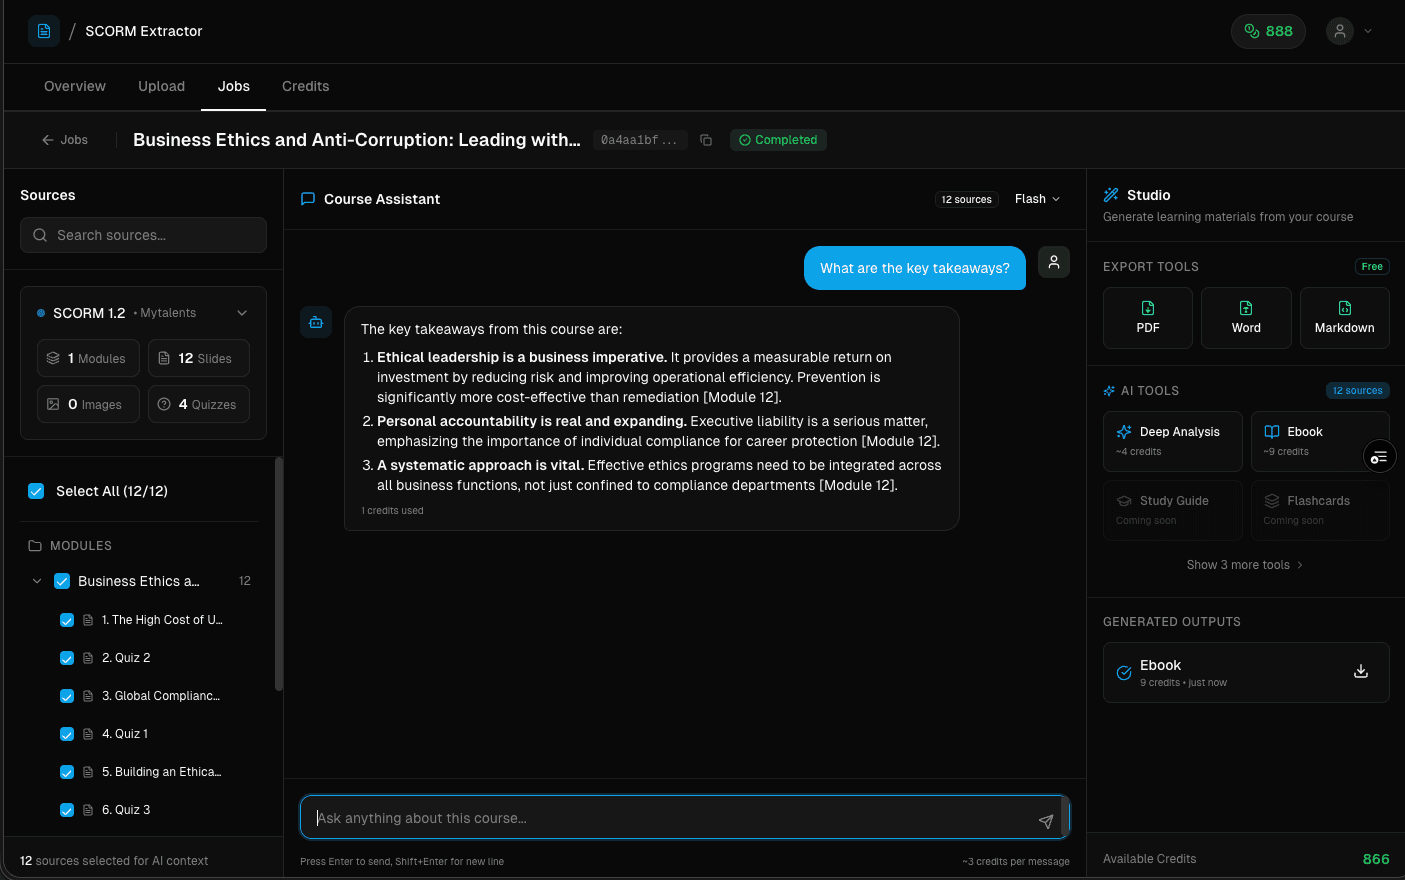Click the SCORM Extractor app logo icon

44,31
